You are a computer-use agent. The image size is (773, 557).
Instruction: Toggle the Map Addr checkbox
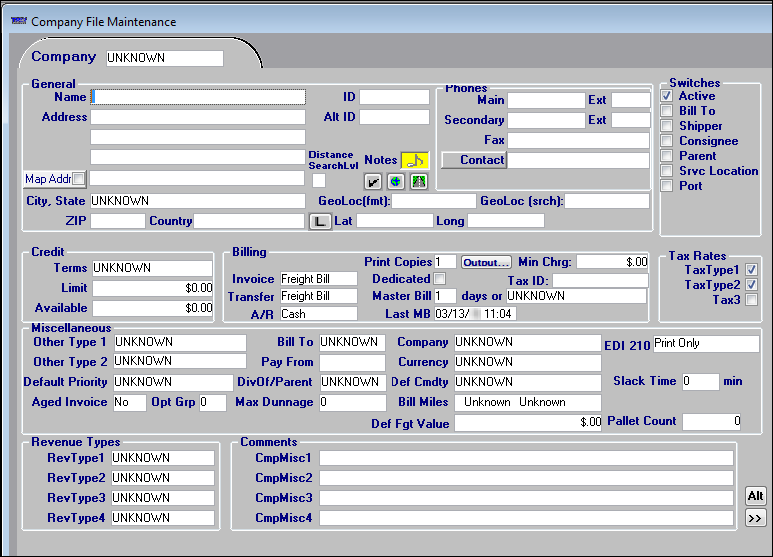(79, 179)
